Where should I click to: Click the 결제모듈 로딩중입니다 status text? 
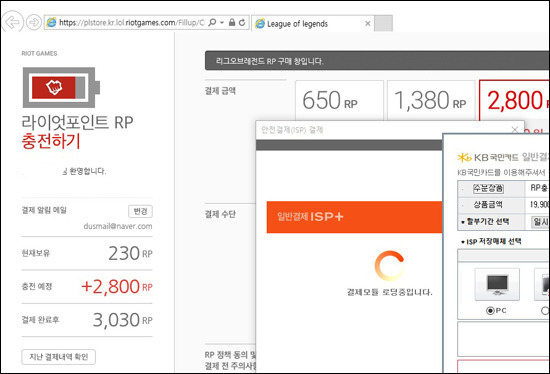pos(389,292)
